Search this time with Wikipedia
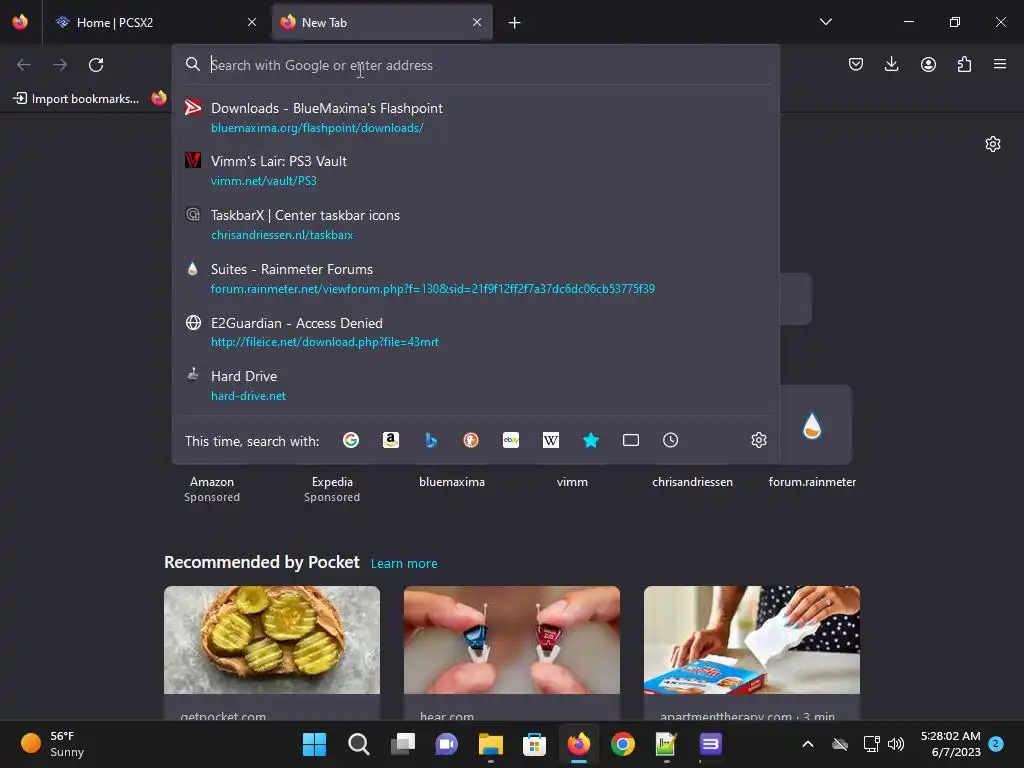 pos(551,440)
